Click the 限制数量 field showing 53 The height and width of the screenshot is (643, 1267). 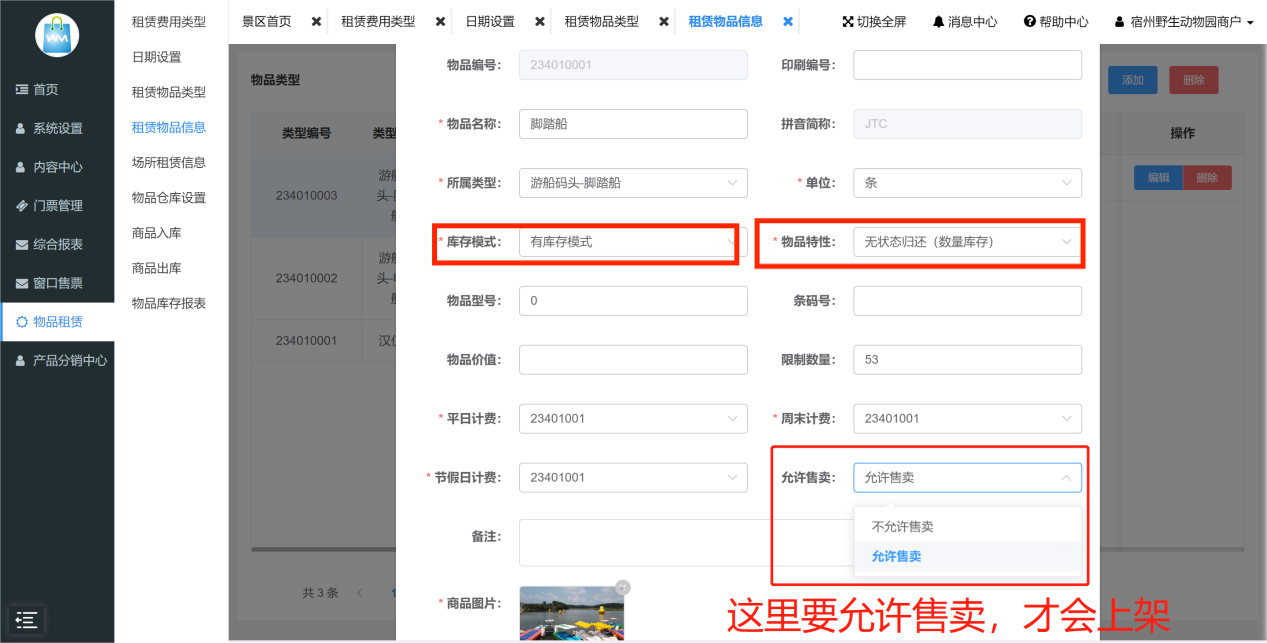[967, 359]
